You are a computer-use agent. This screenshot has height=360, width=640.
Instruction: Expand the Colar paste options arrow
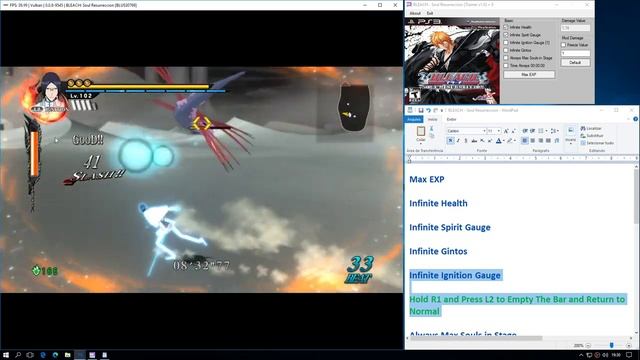pos(420,143)
